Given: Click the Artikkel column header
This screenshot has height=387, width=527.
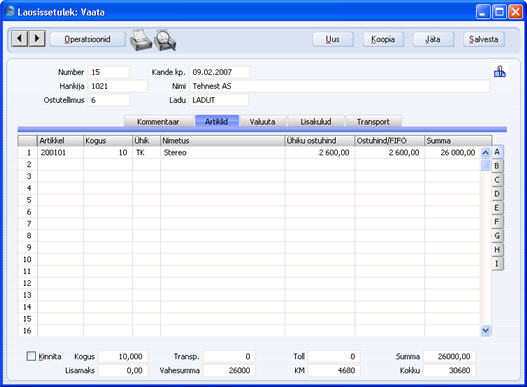Looking at the screenshot, I should pyautogui.click(x=60, y=141).
